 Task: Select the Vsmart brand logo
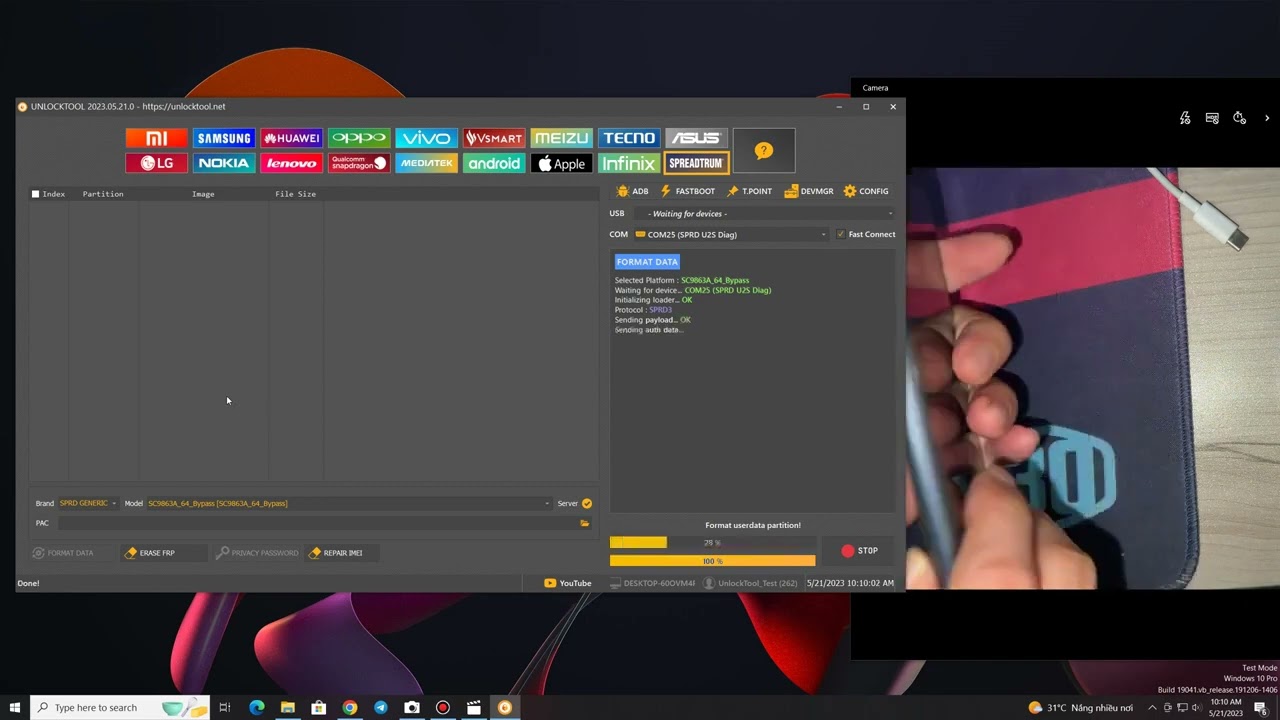pos(494,138)
